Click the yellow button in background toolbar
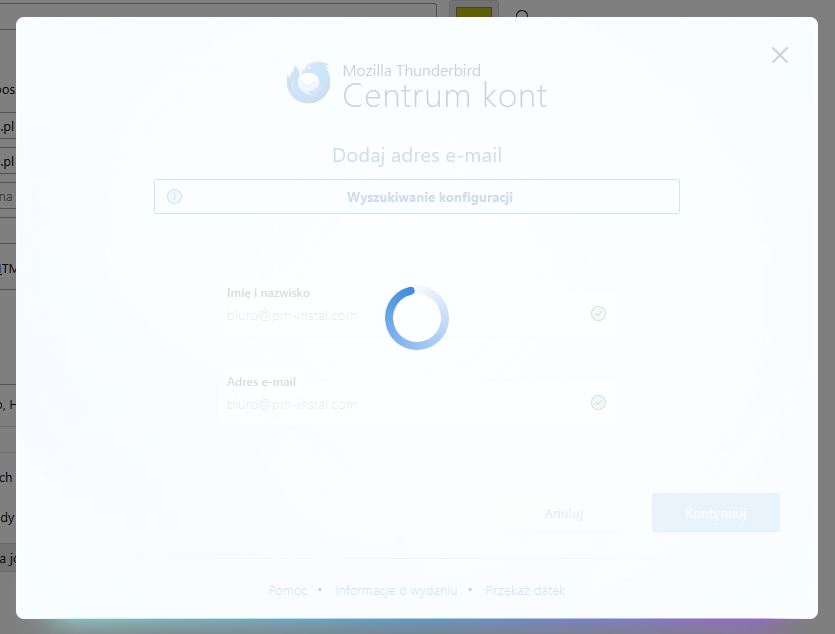The width and height of the screenshot is (835, 634). tap(474, 11)
